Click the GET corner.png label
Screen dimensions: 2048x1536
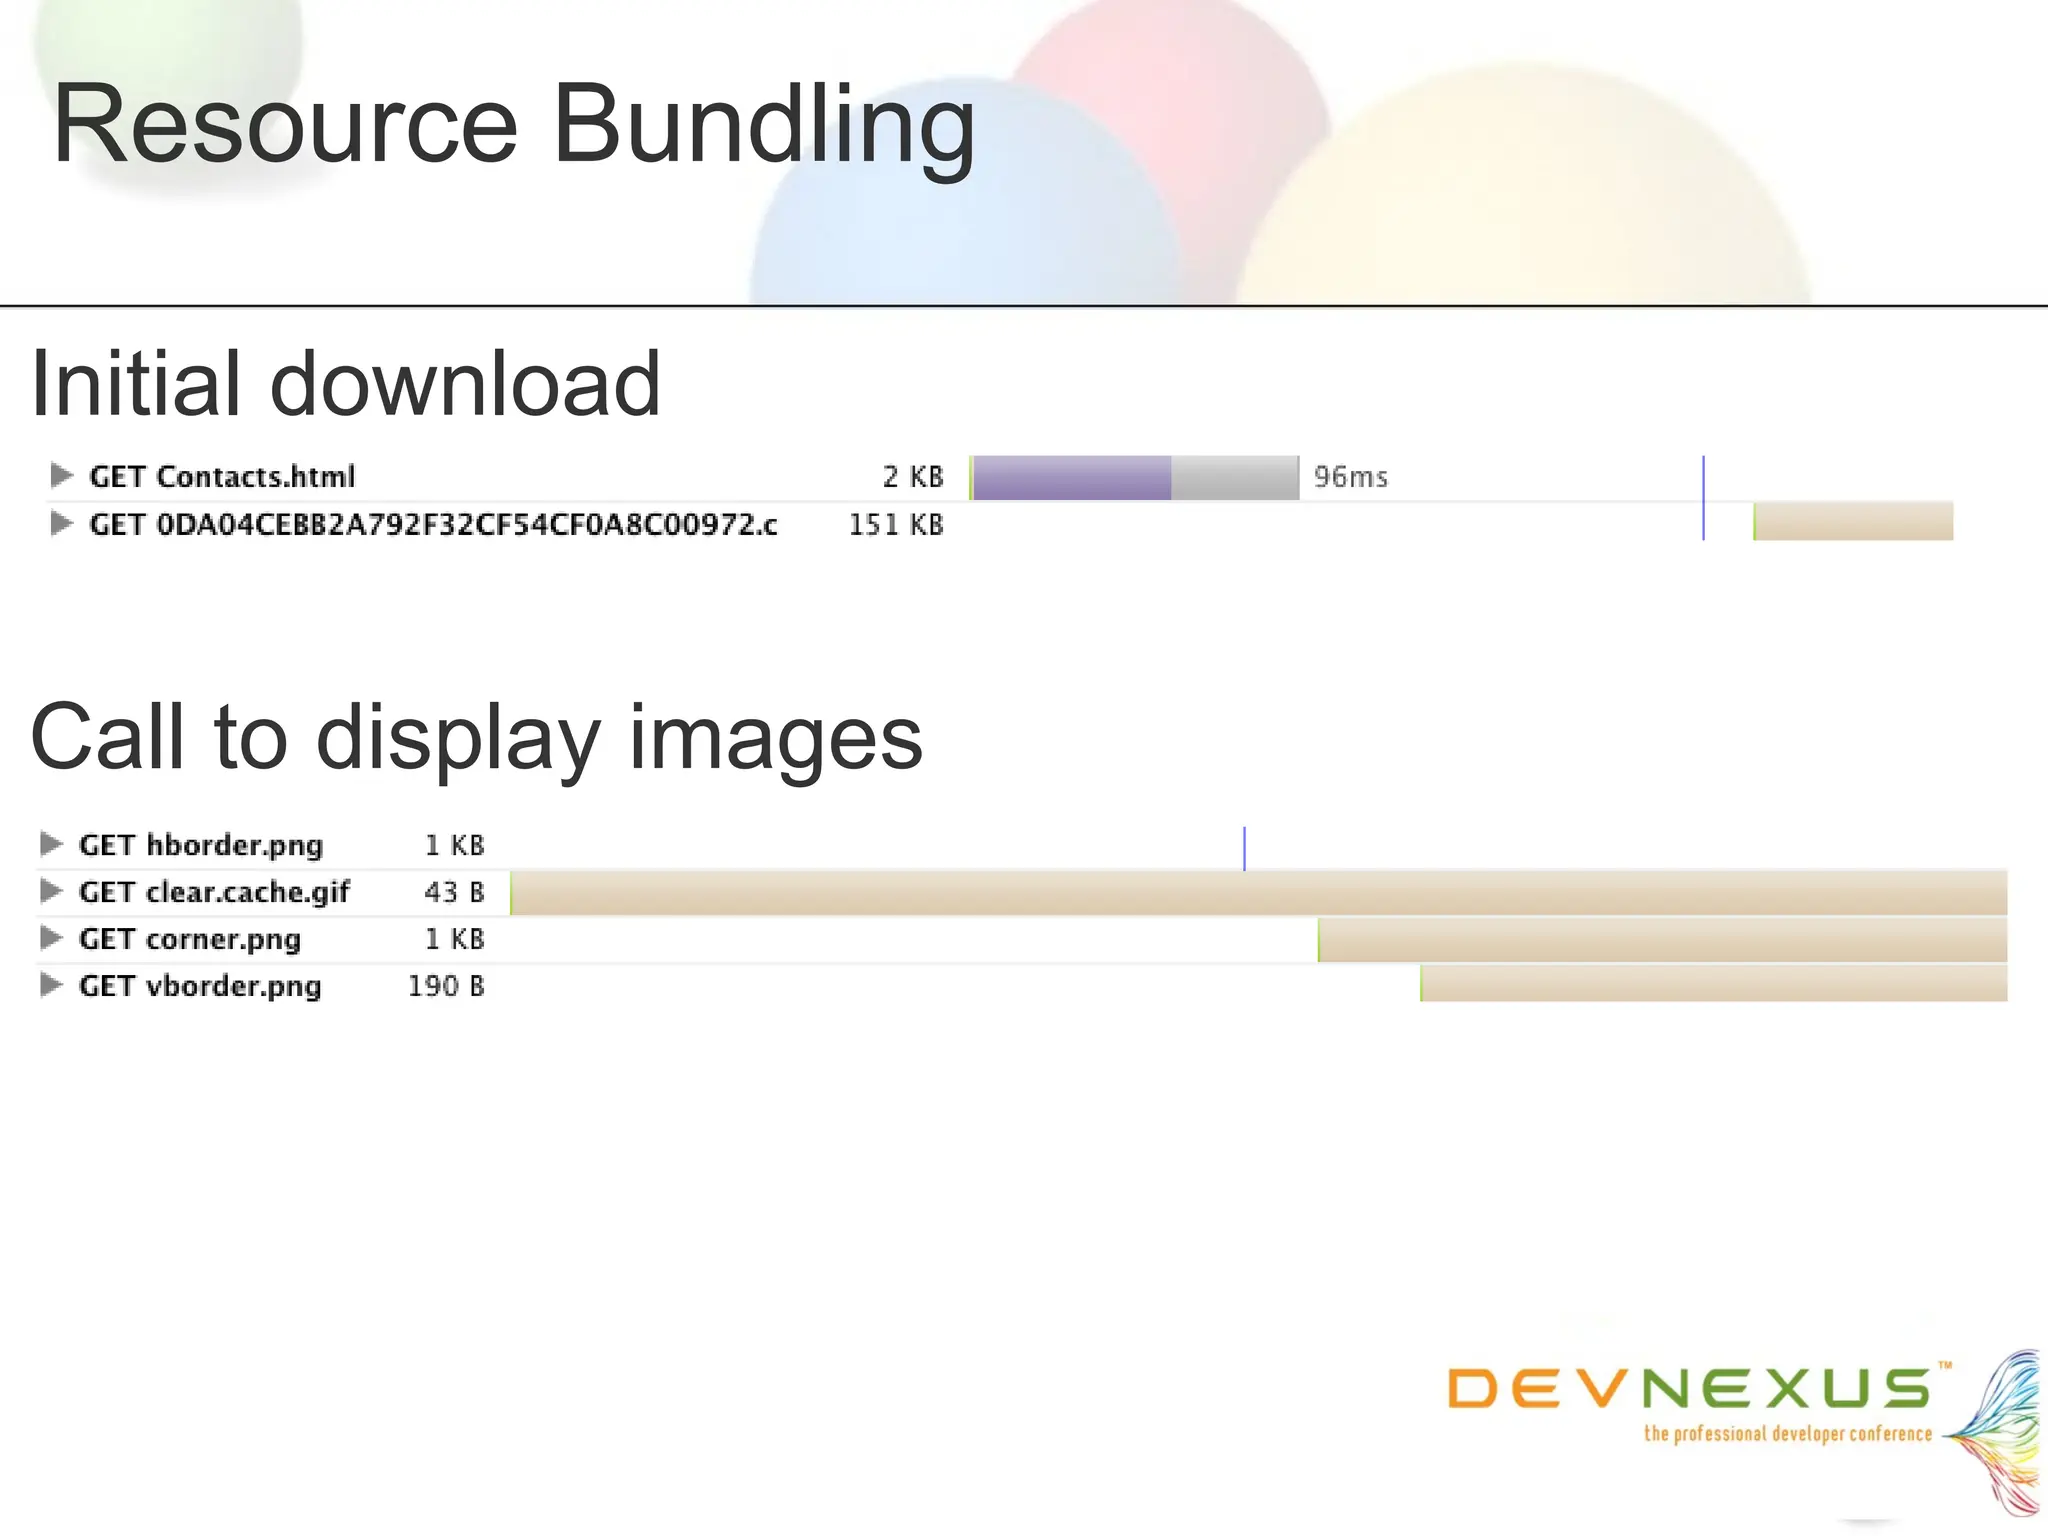click(x=190, y=940)
